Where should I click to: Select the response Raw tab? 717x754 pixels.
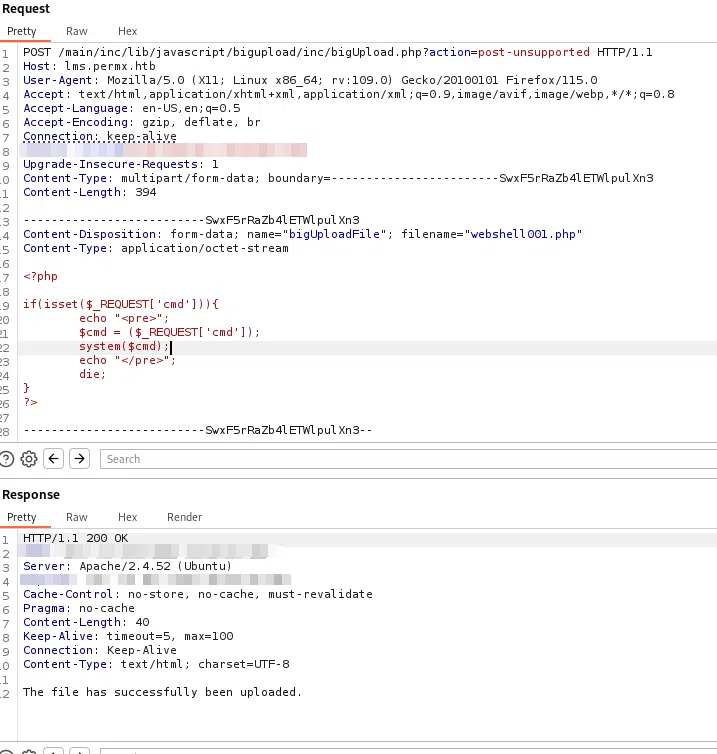coord(77,517)
